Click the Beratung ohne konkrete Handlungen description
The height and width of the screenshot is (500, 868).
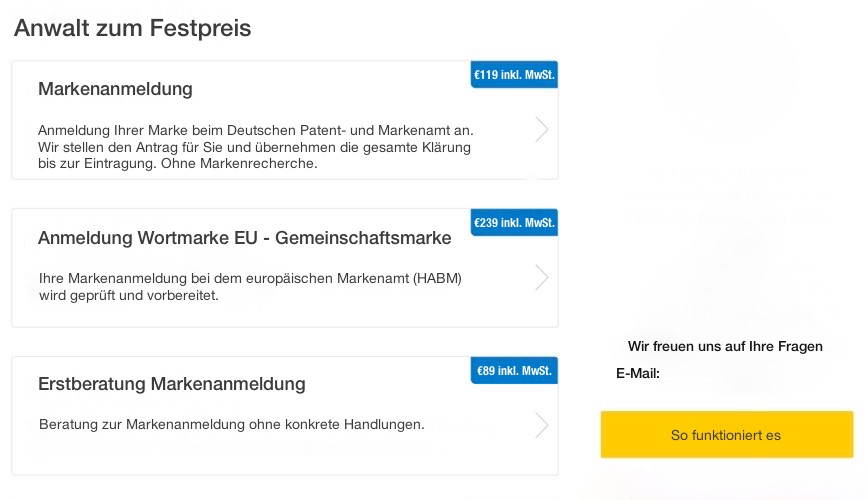(231, 425)
